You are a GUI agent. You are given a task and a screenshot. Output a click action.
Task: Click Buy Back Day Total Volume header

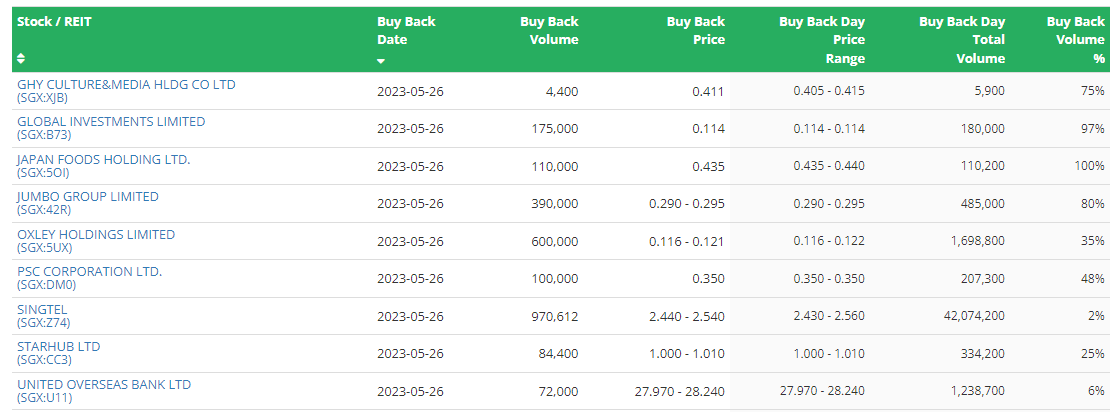click(961, 40)
